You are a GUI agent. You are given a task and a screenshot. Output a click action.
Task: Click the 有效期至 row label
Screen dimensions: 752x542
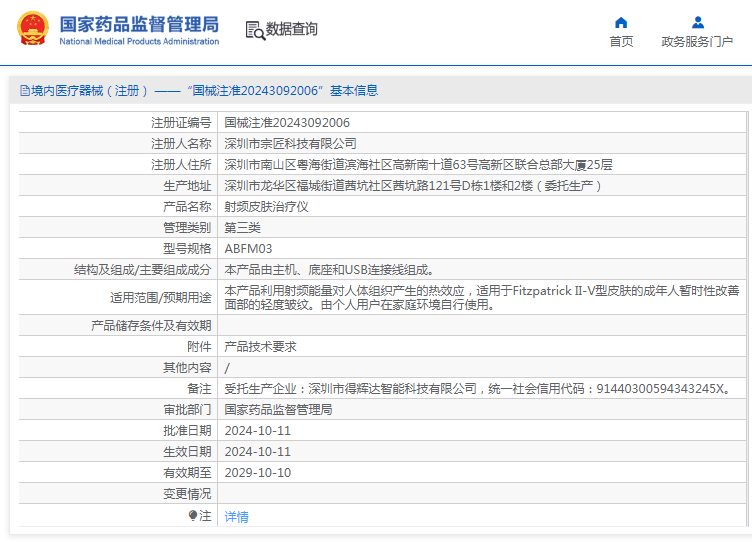[187, 473]
